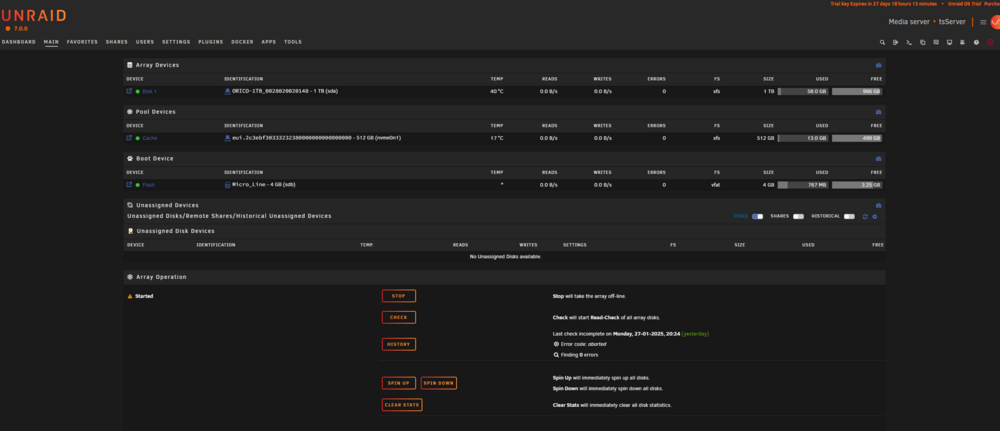This screenshot has width=1000, height=431.
Task: Click the Unassigned Devices dashboard pin icon
Action: (878, 205)
